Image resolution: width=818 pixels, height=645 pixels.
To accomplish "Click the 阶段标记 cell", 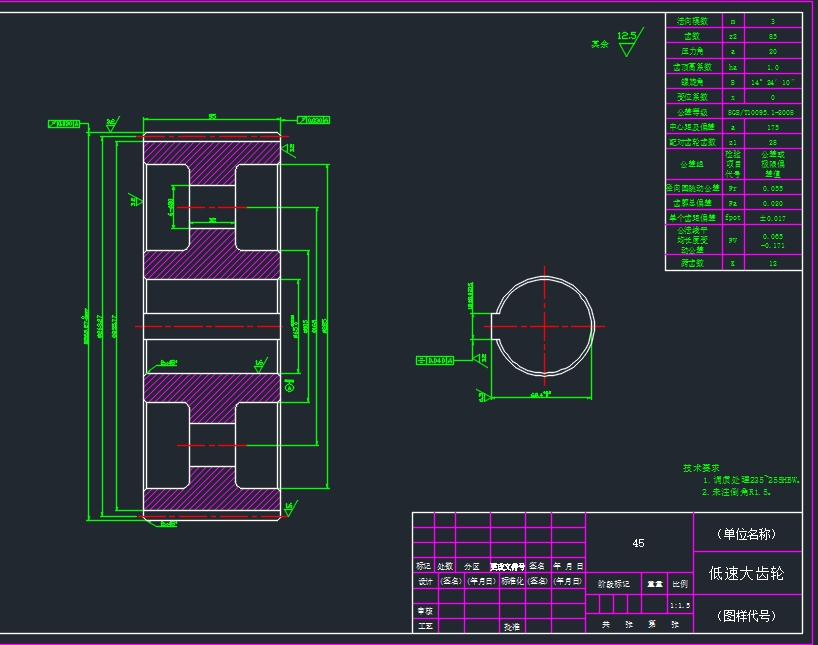I will point(614,584).
